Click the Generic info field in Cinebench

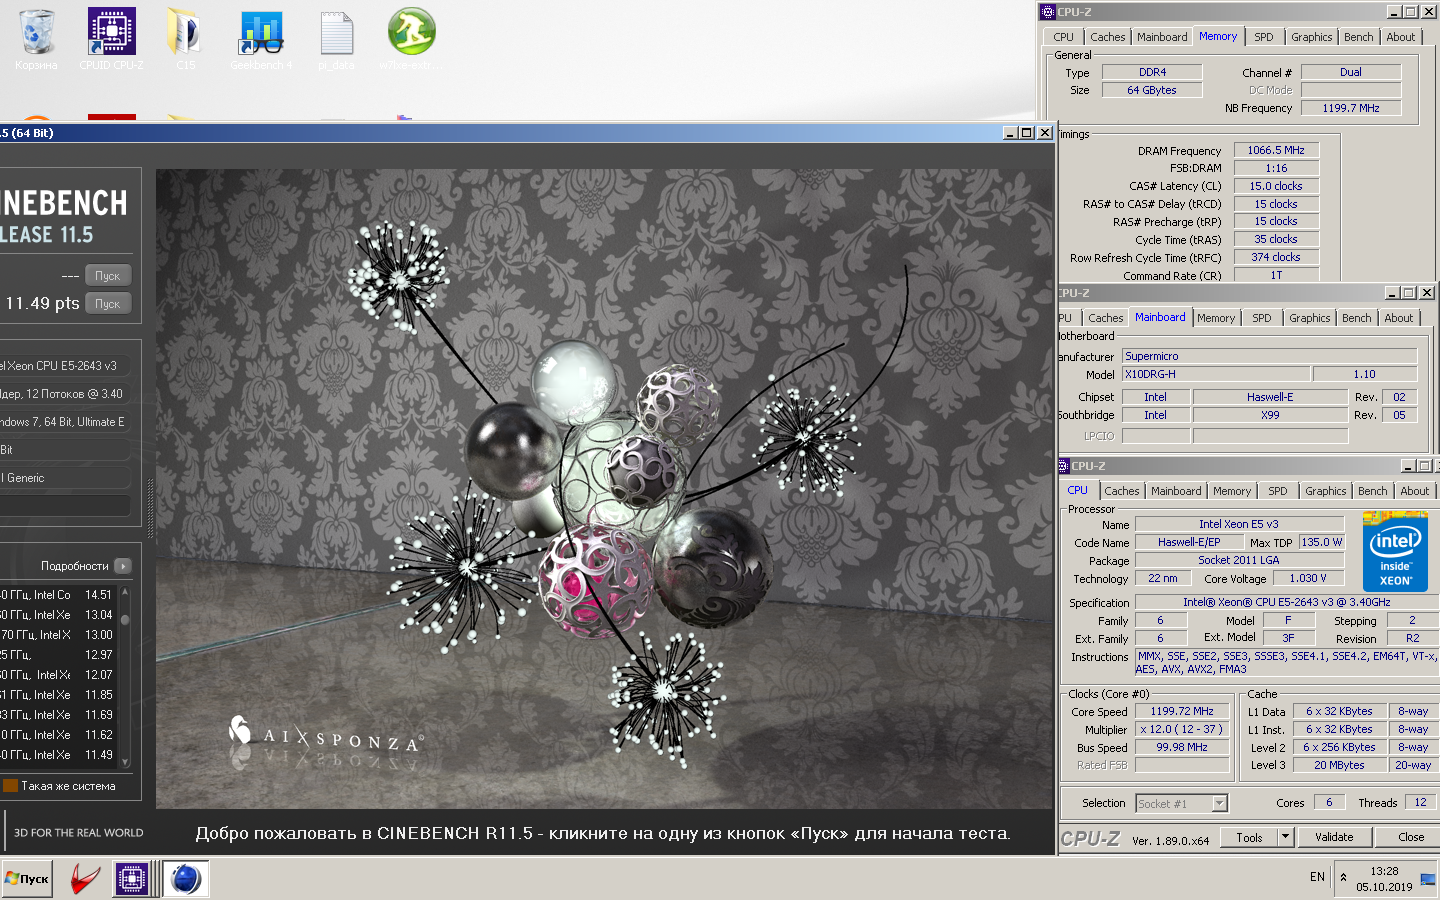[x=65, y=478]
